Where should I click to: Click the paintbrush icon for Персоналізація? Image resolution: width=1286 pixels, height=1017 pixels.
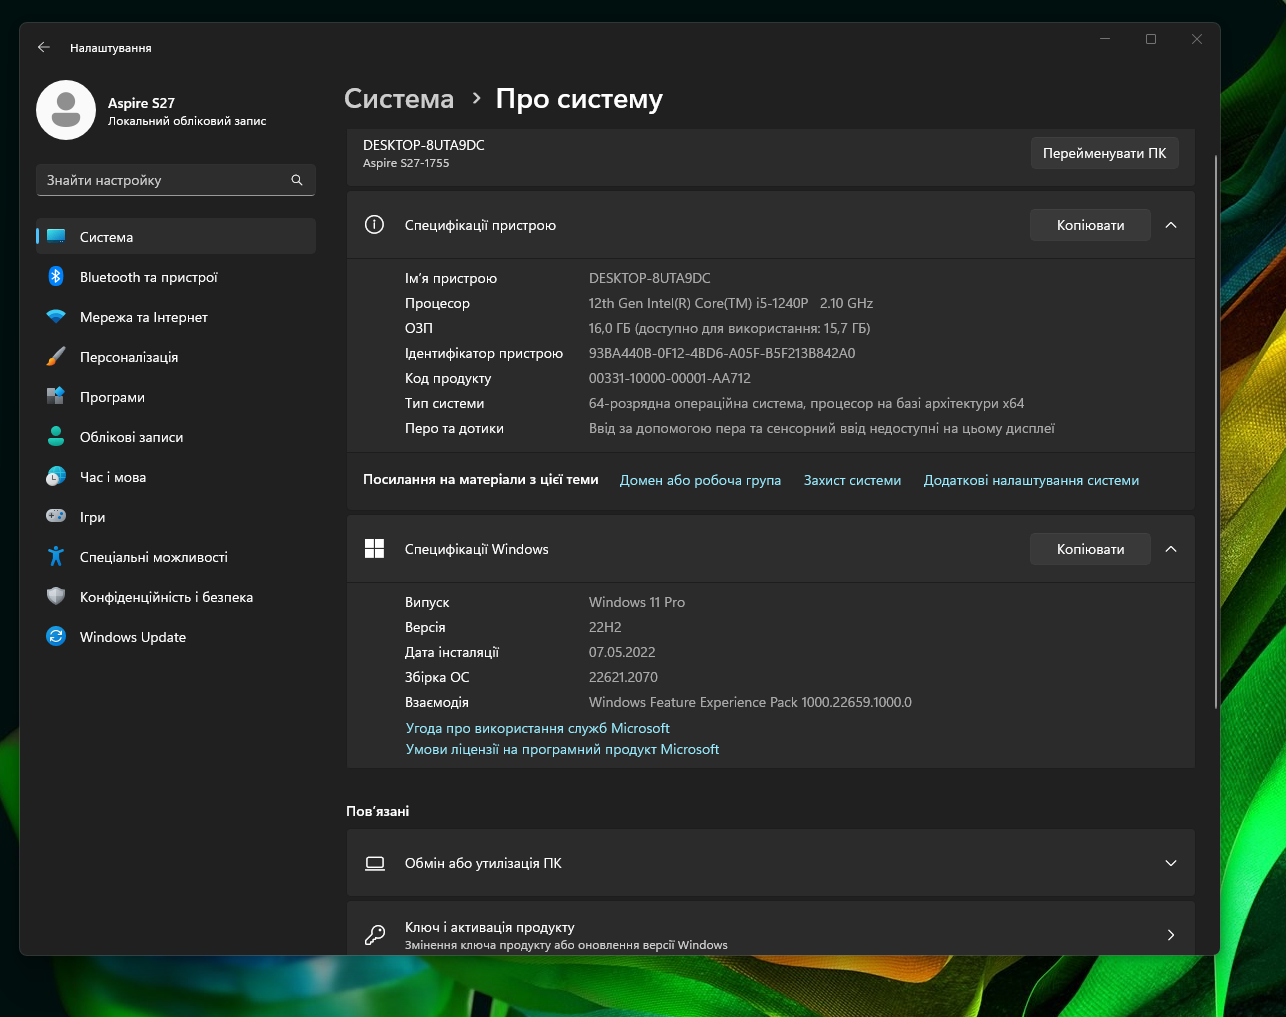(56, 357)
